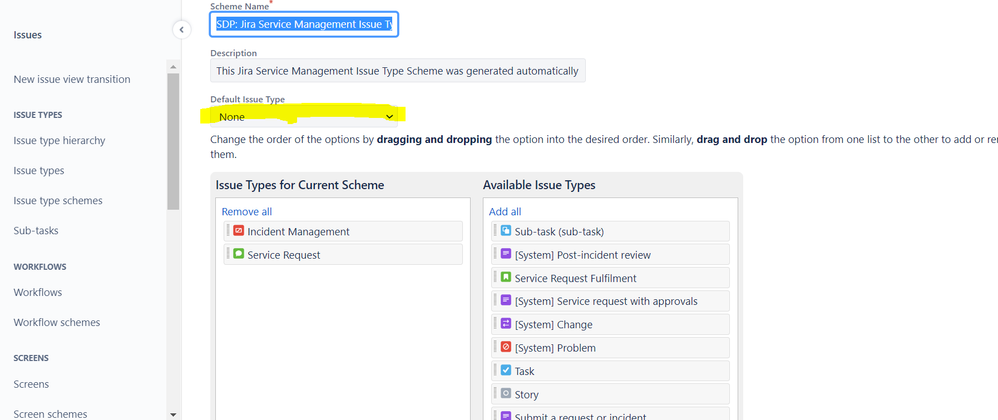Select Service Request Fulfilment row
998x420 pixels.
(x=610, y=277)
